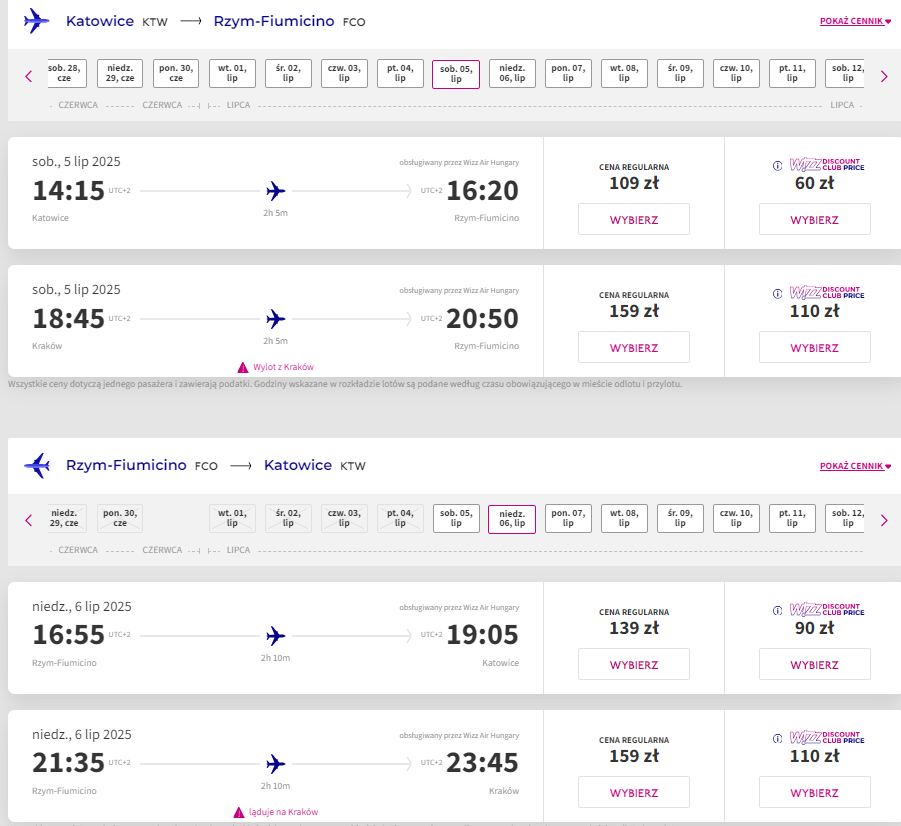
Task: Click the info icon beside 90 zł price
Action: 777,610
